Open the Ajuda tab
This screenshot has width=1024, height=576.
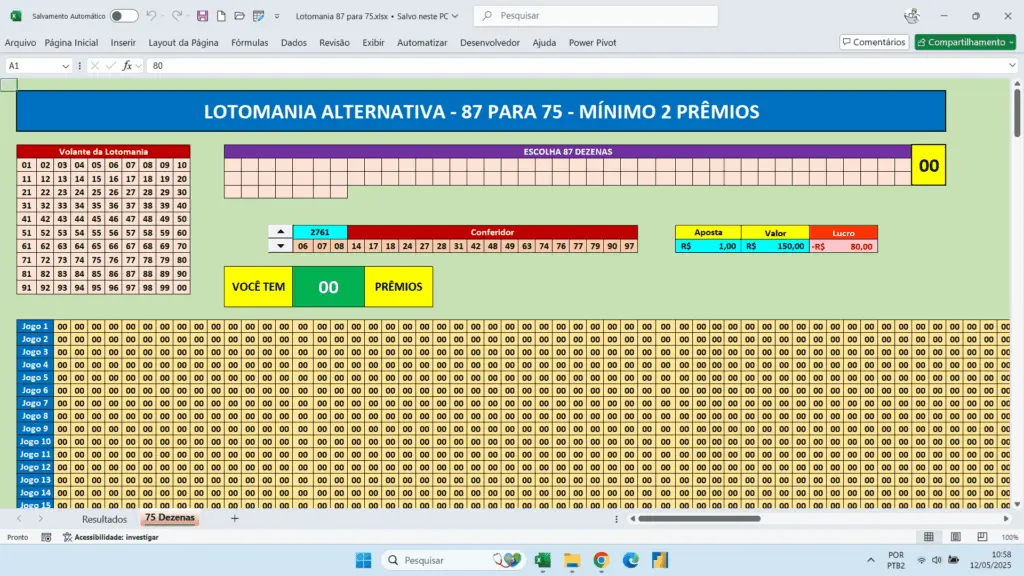click(544, 42)
